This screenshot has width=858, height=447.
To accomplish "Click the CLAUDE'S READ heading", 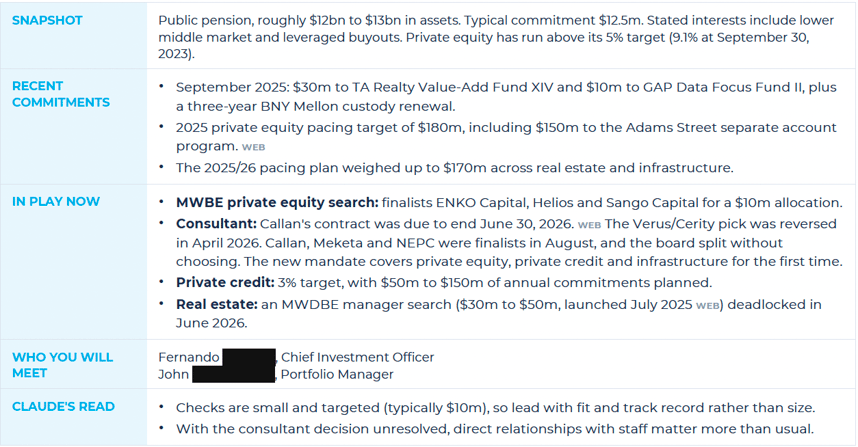I will 63,407.
